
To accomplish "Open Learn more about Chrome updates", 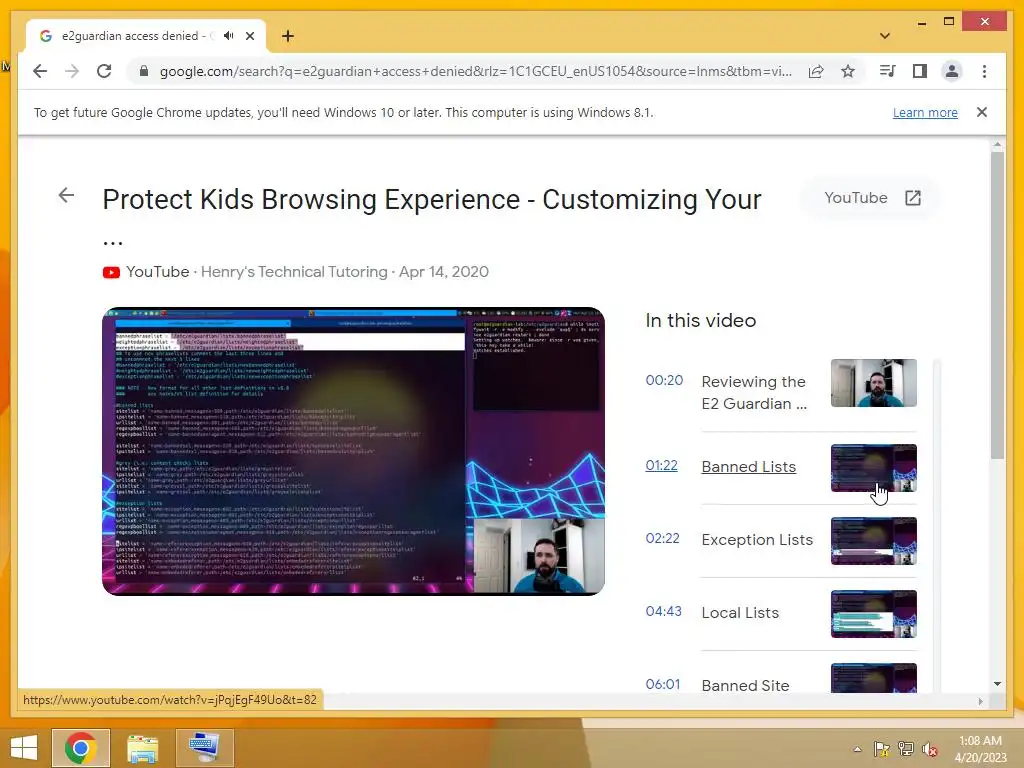I will [x=925, y=112].
